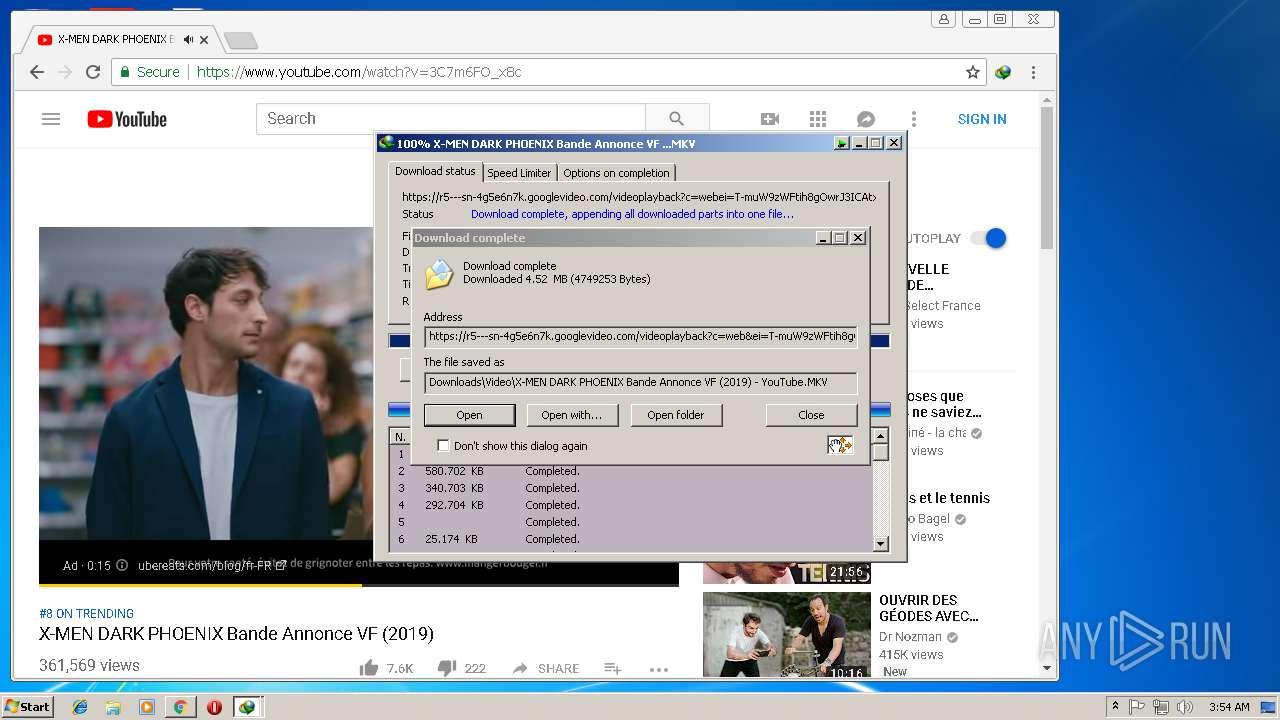1280x720 pixels.
Task: Click the Open with... button
Action: click(x=571, y=415)
